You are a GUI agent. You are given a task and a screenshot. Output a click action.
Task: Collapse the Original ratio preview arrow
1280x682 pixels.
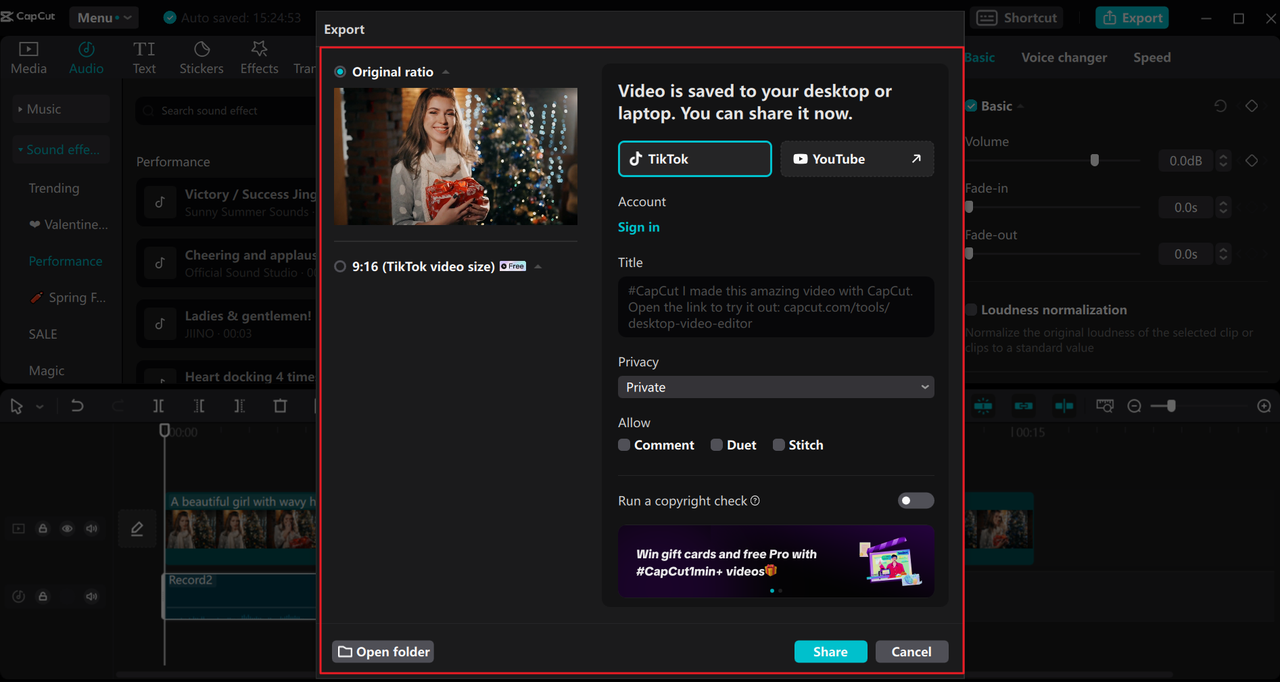[446, 72]
